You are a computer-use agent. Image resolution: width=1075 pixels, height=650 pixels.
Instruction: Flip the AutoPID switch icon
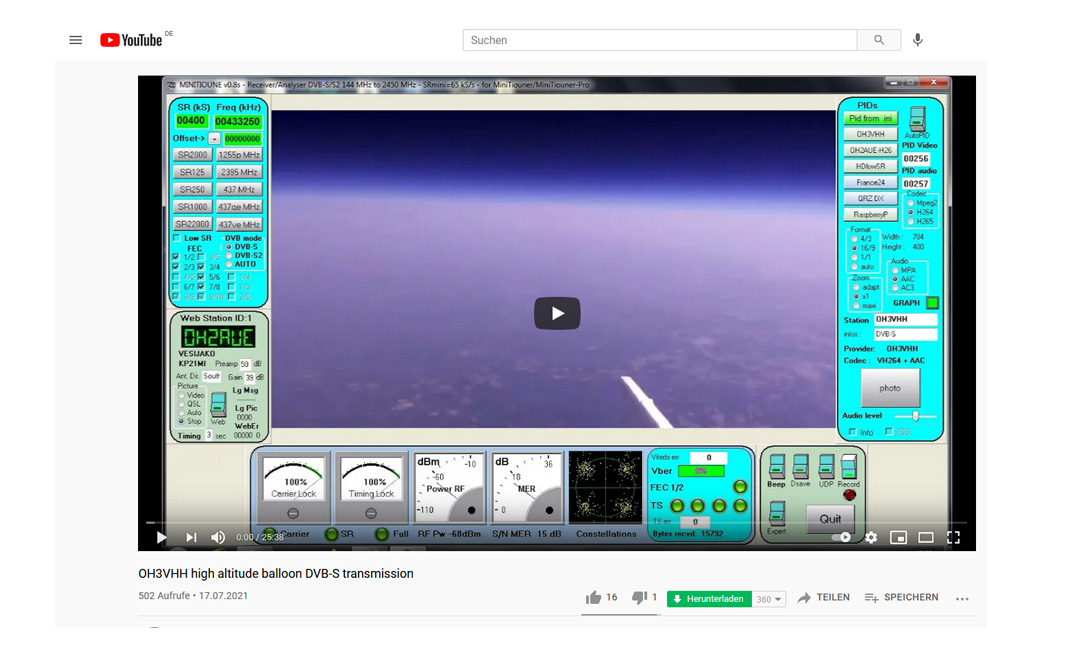coord(917,119)
